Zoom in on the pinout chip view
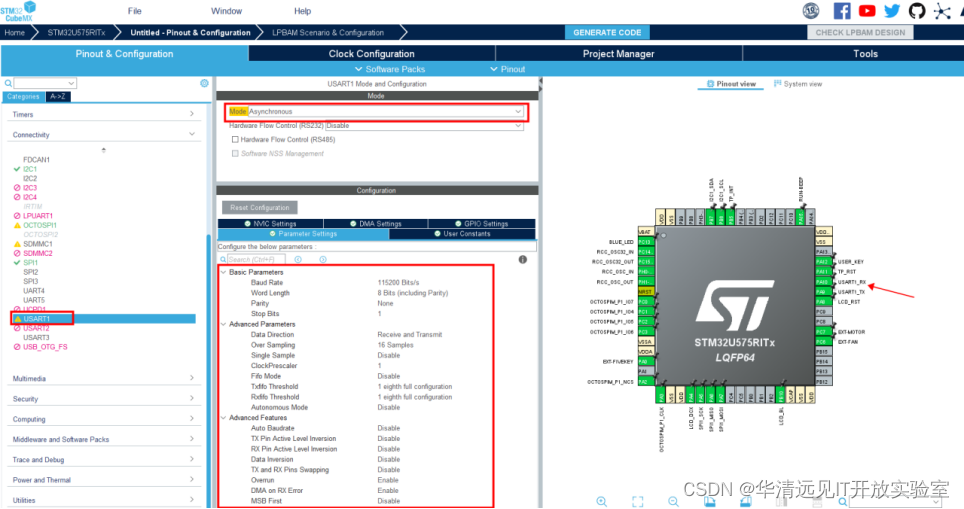 [601, 502]
